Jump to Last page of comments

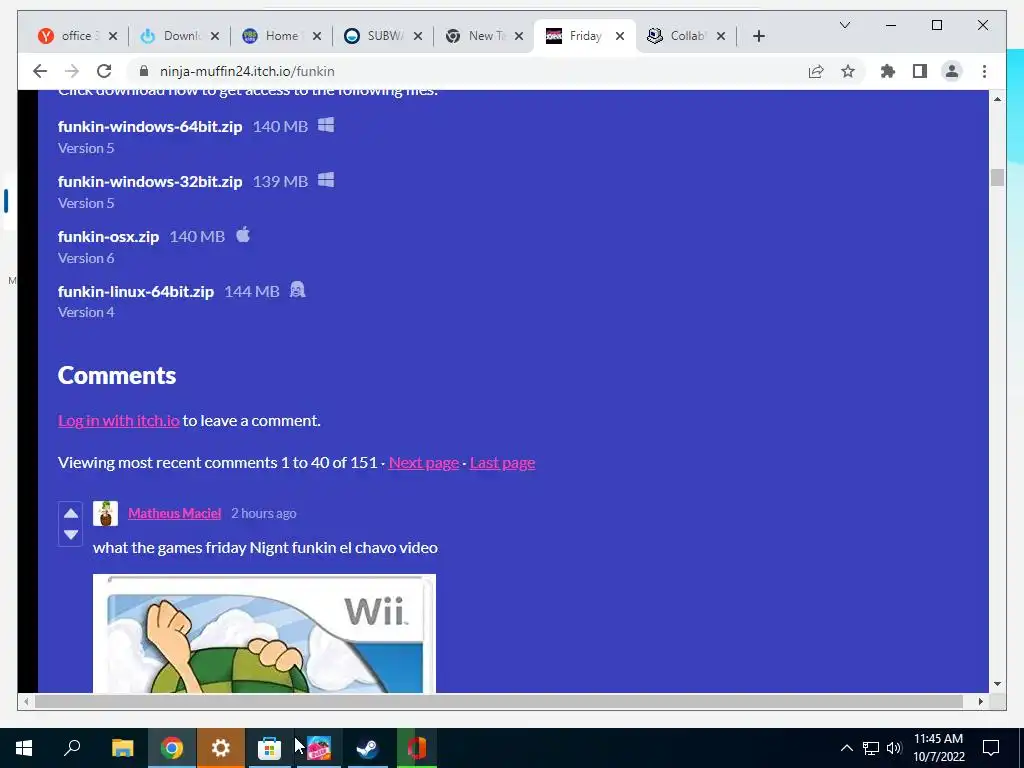pos(502,462)
